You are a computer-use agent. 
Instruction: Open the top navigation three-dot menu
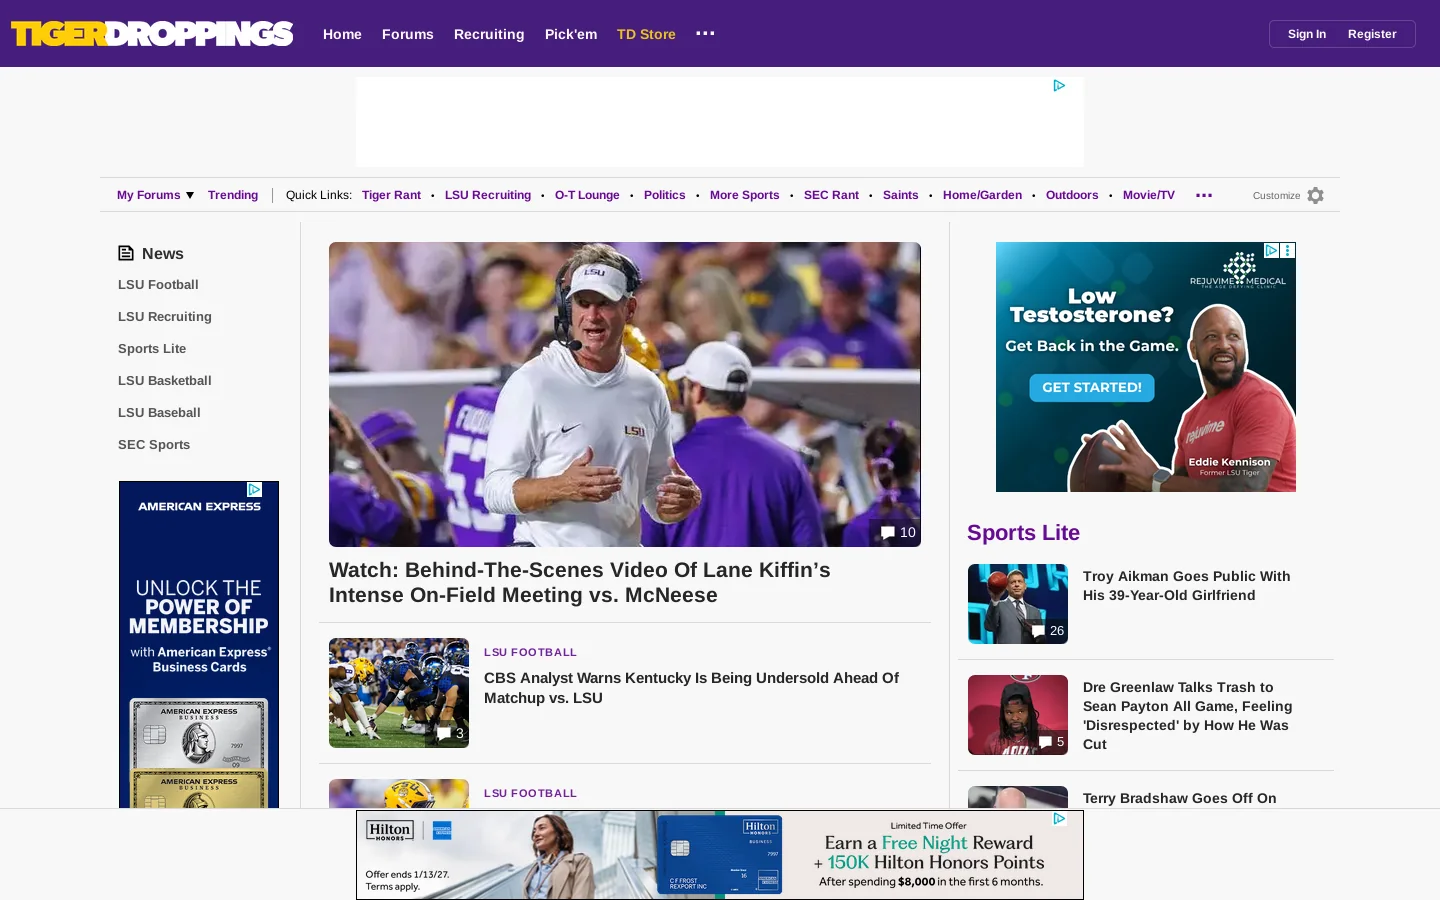pyautogui.click(x=705, y=33)
